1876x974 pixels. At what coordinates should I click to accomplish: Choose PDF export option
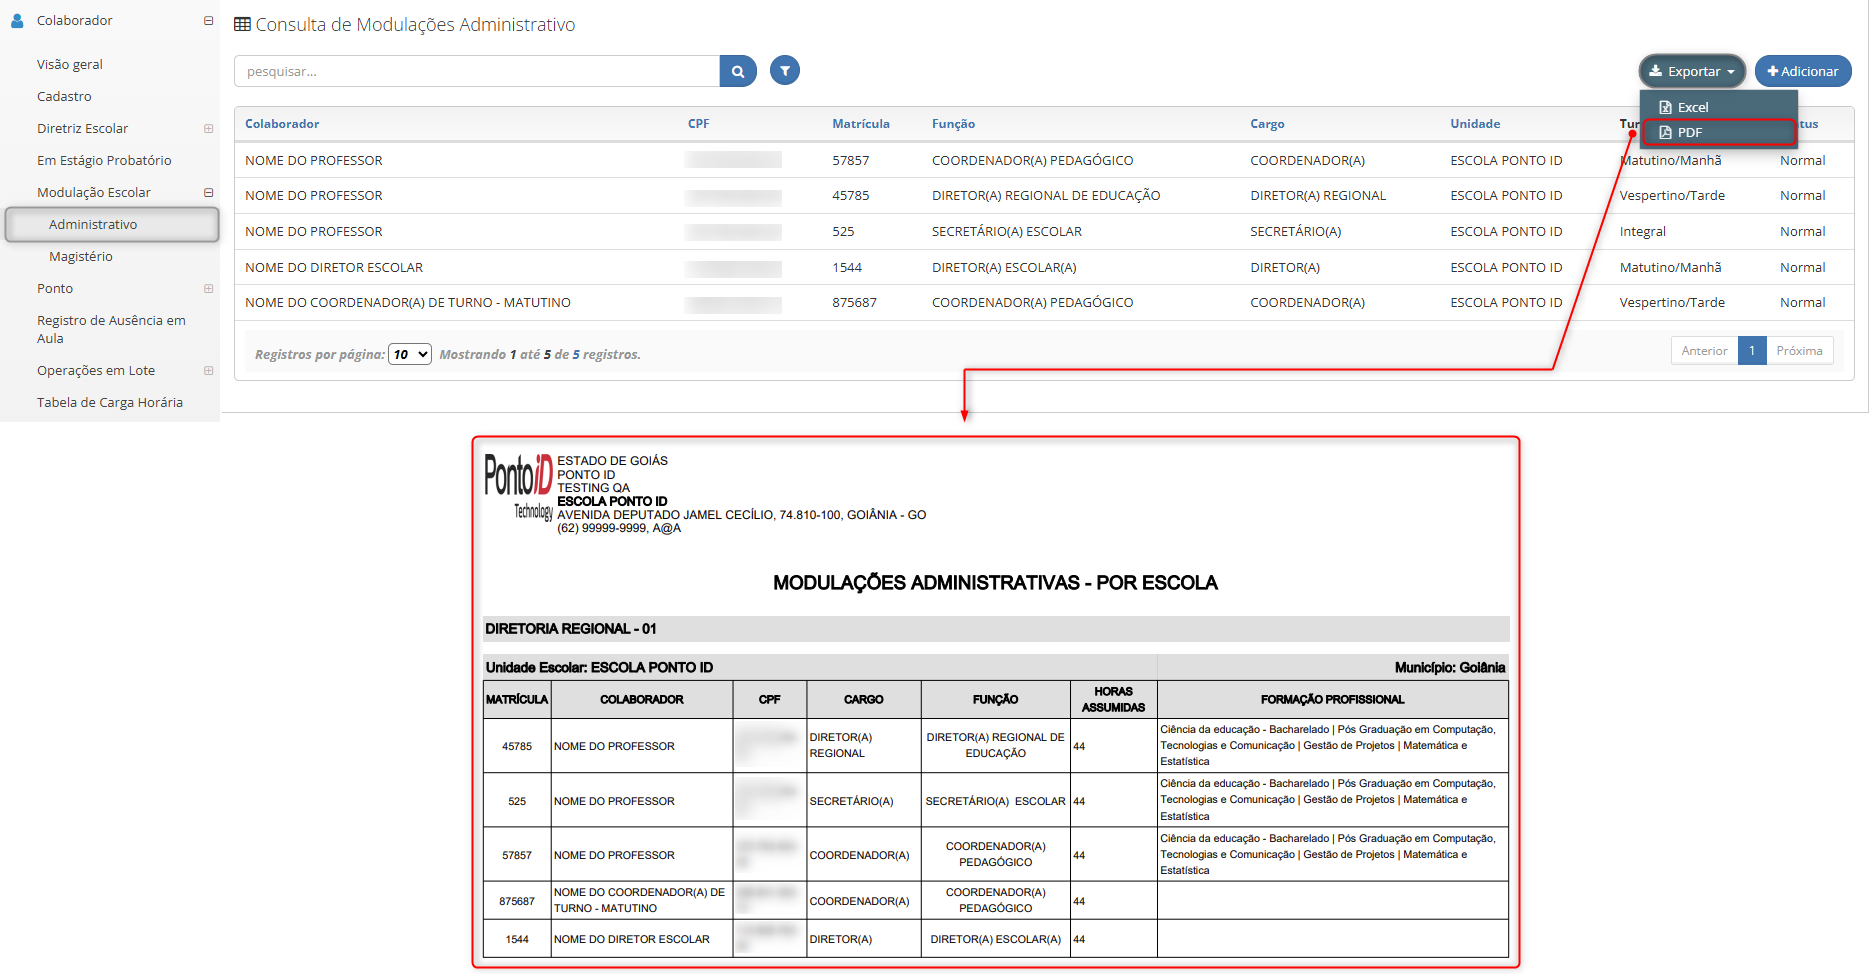tap(1718, 132)
